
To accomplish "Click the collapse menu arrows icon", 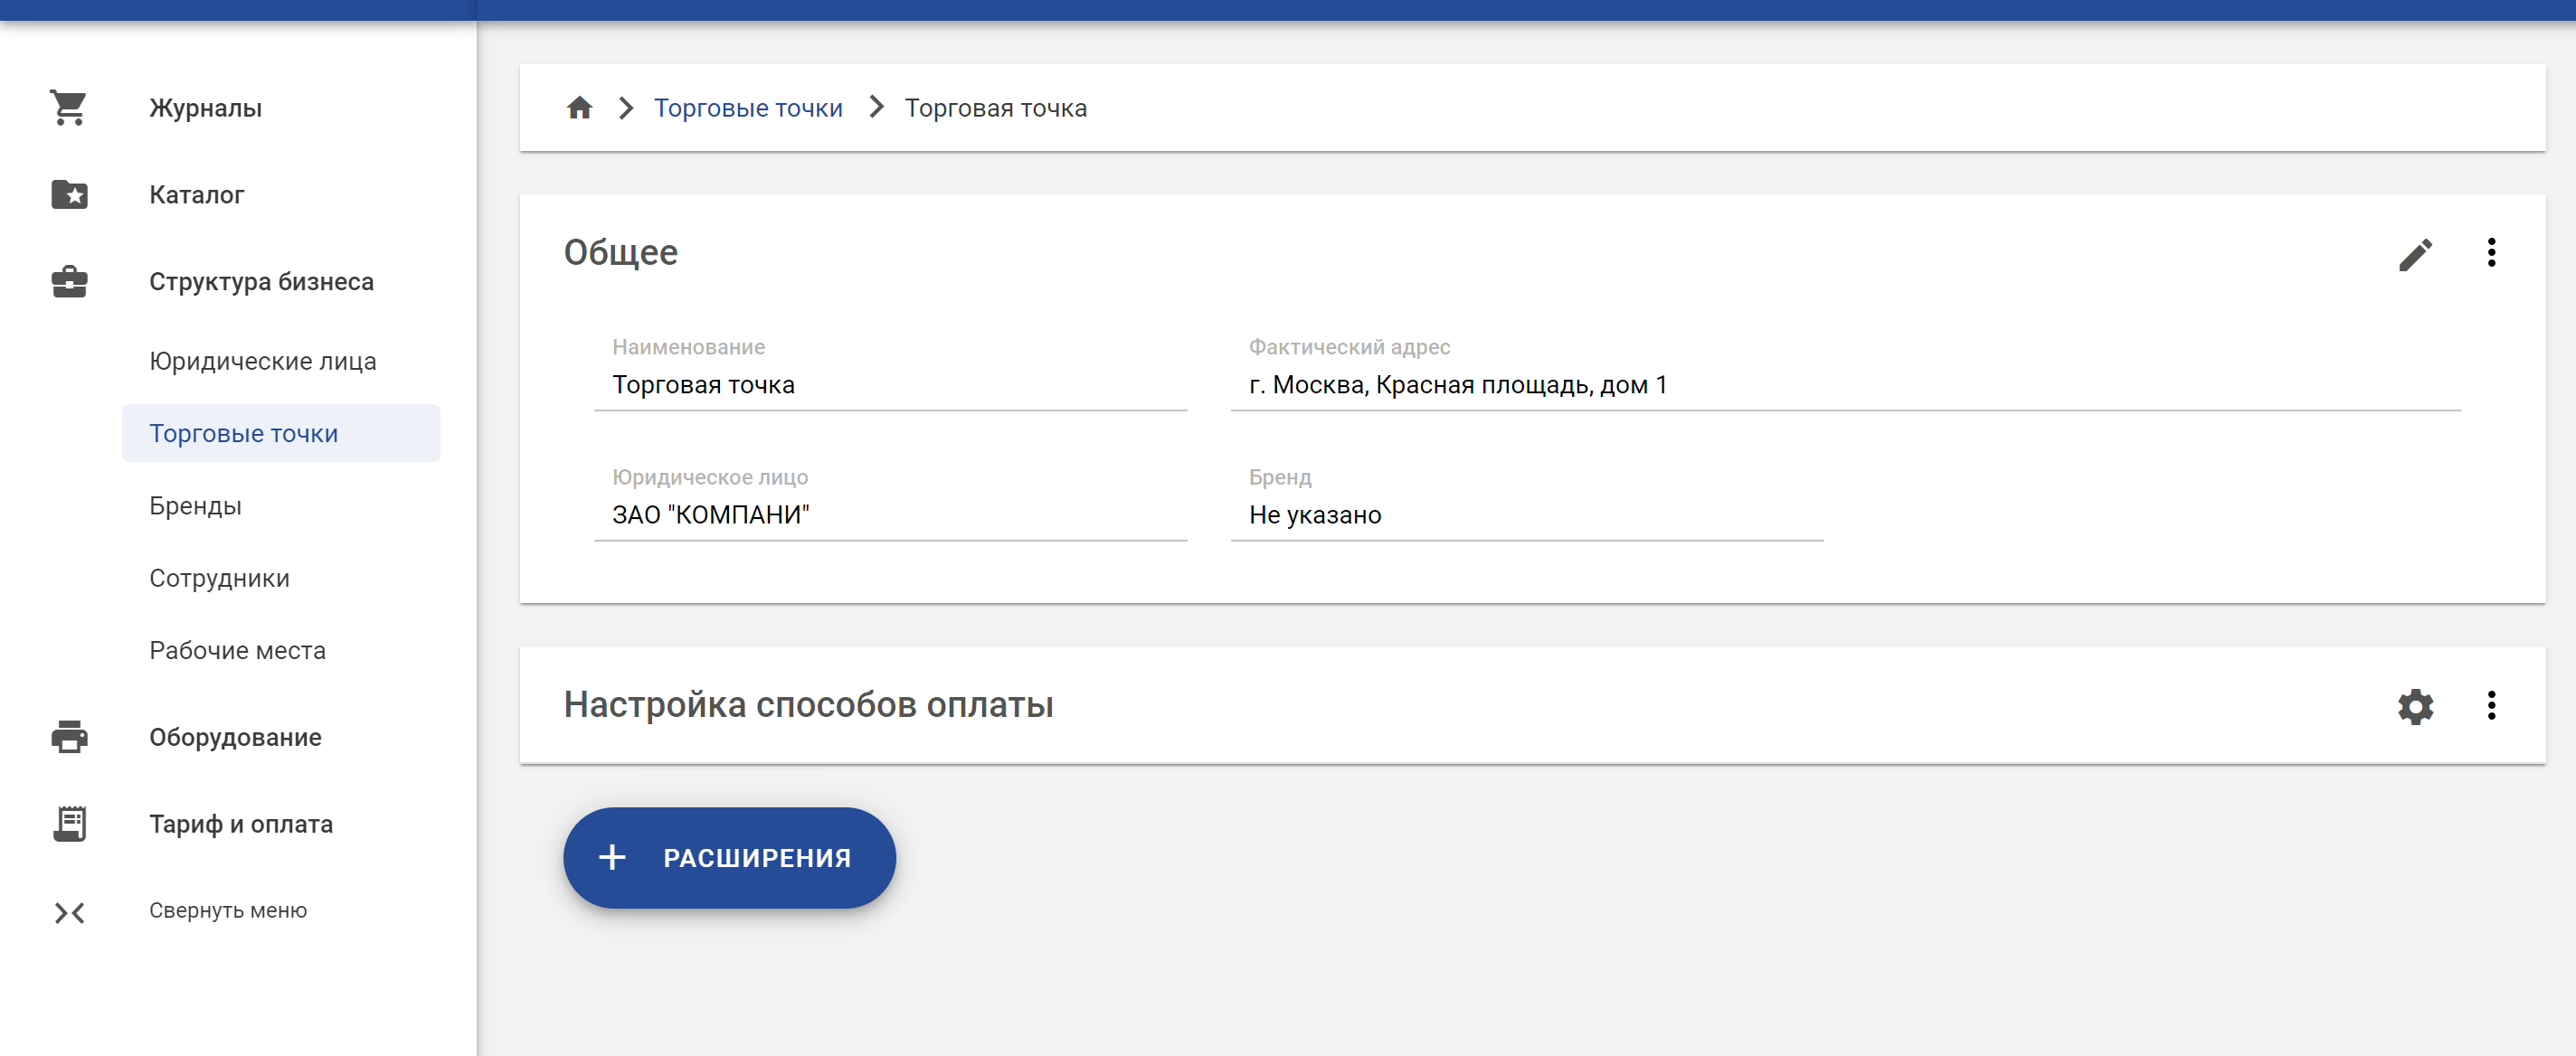I will click(69, 912).
